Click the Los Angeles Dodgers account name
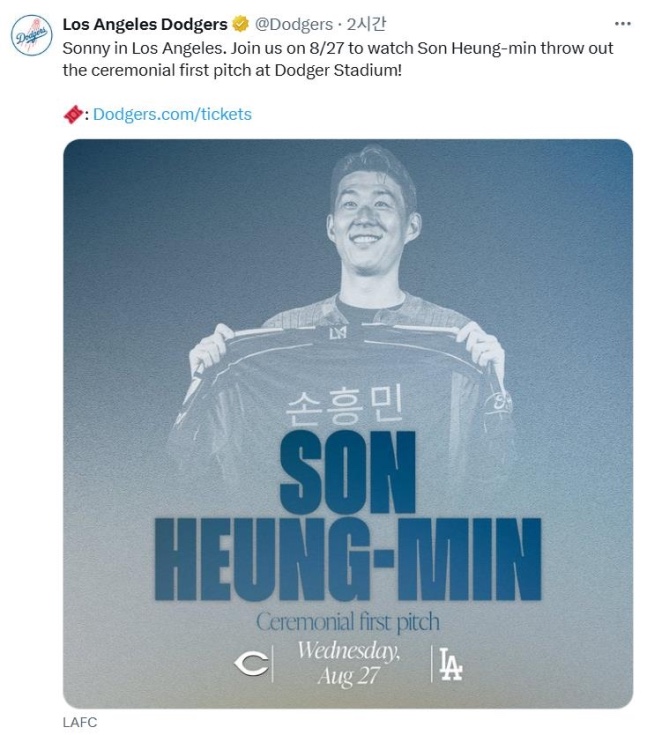647x735 pixels. pyautogui.click(x=145, y=24)
